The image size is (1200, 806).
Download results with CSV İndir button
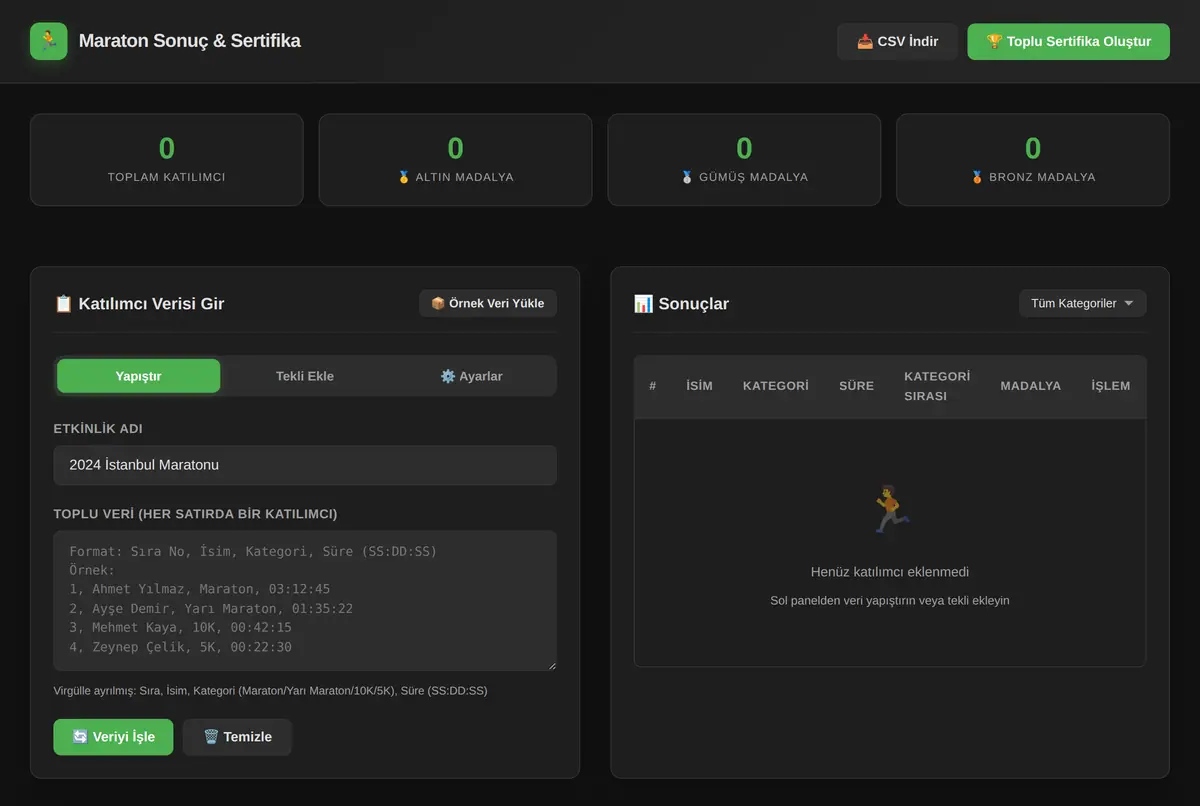coord(897,42)
